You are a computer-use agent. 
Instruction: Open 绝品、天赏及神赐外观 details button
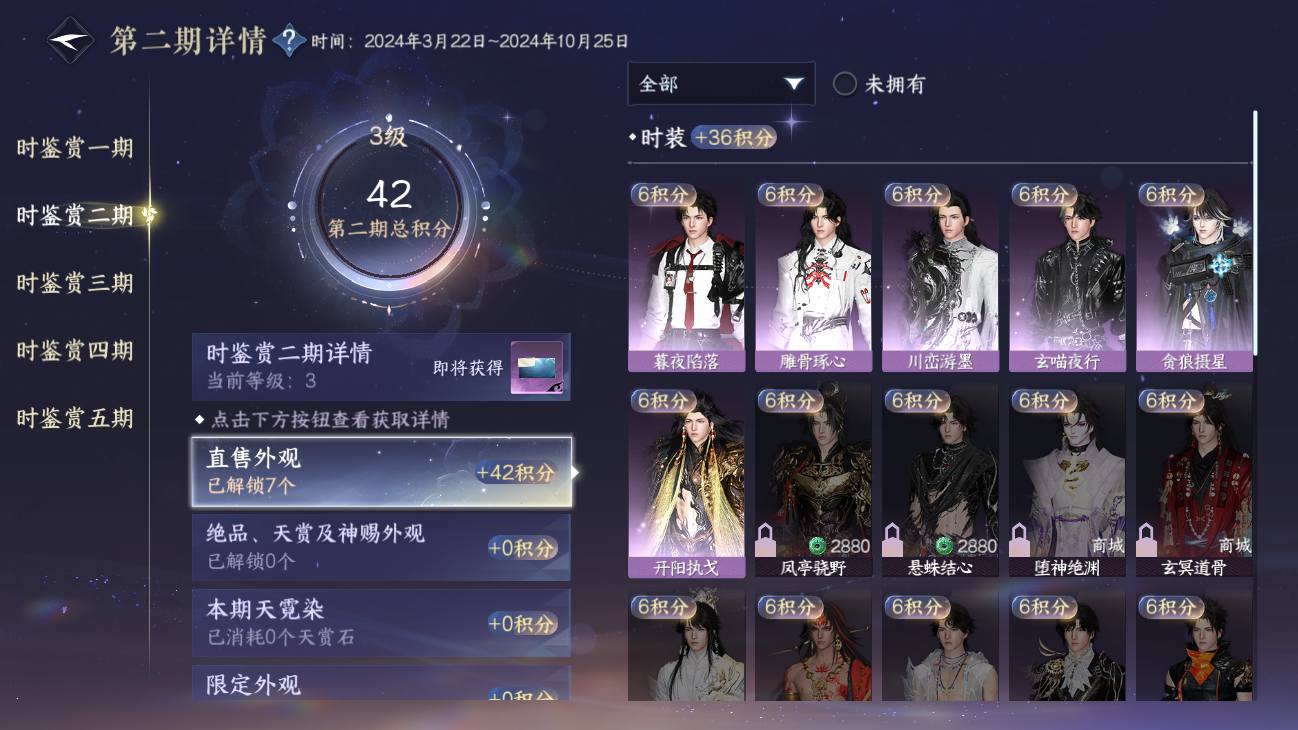(382, 547)
